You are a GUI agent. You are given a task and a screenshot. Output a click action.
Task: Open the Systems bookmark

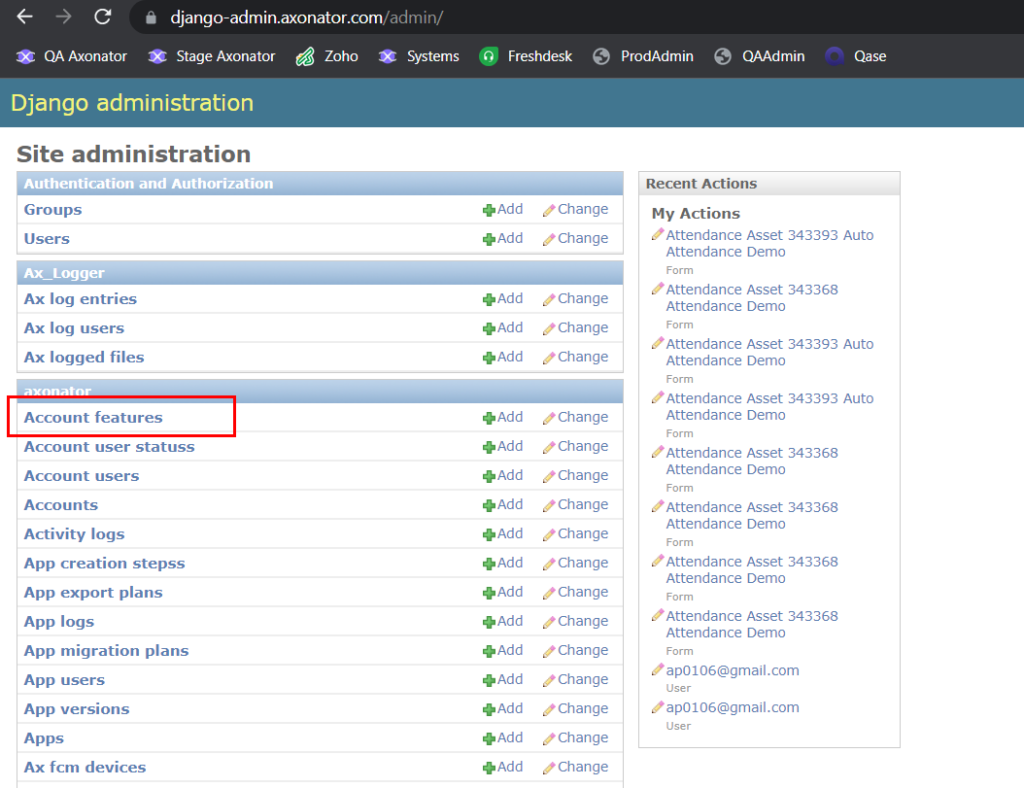[419, 57]
